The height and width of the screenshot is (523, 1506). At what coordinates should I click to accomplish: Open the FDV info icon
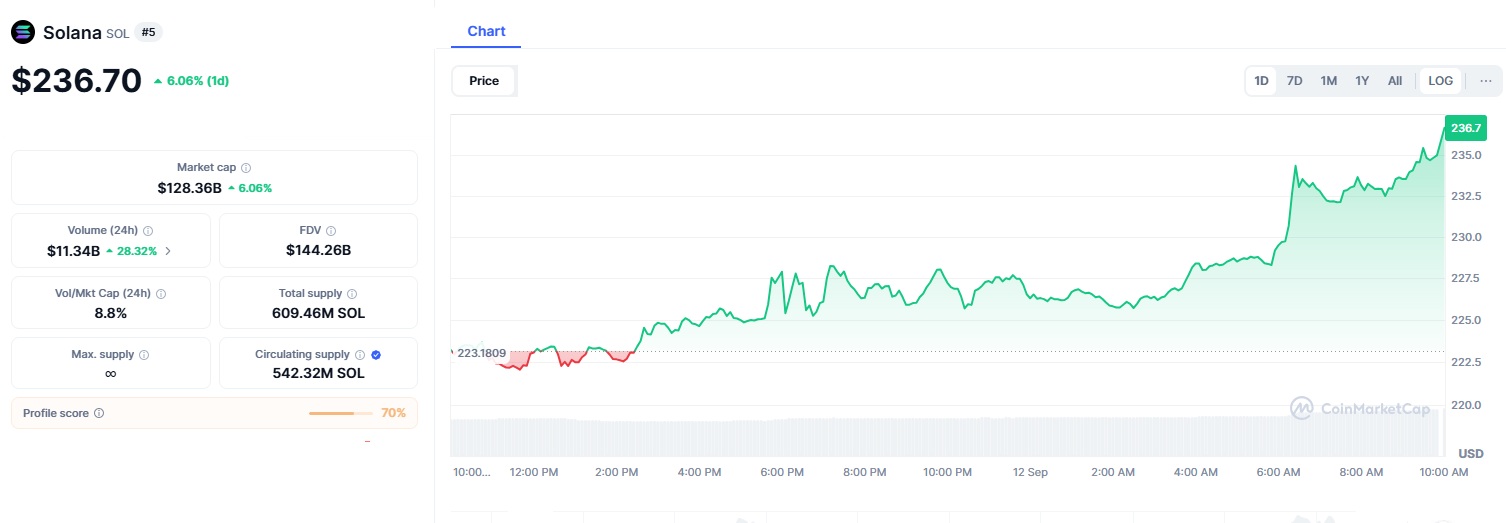pyautogui.click(x=331, y=230)
